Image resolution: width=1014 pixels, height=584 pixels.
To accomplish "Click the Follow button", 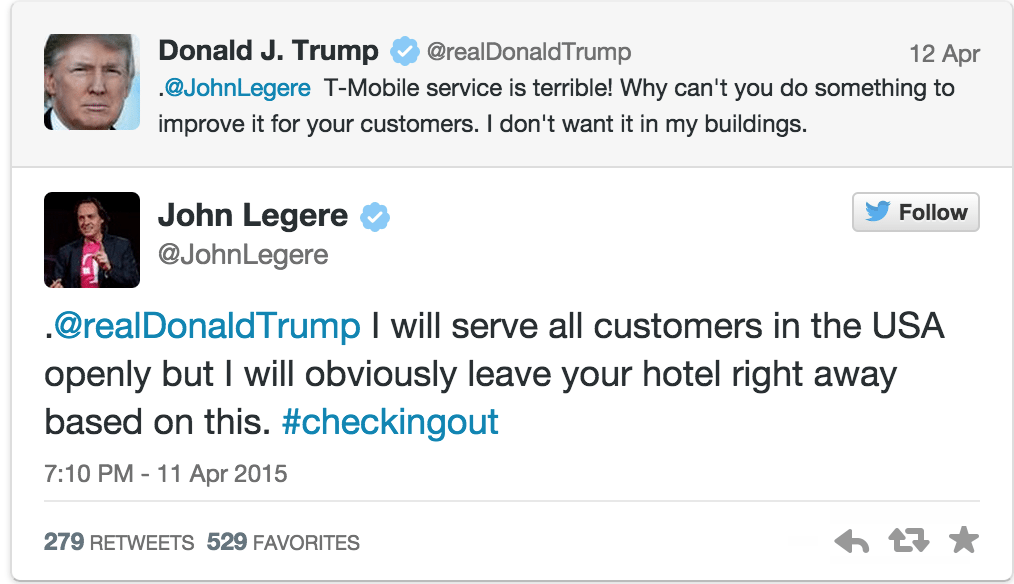I will 915,213.
